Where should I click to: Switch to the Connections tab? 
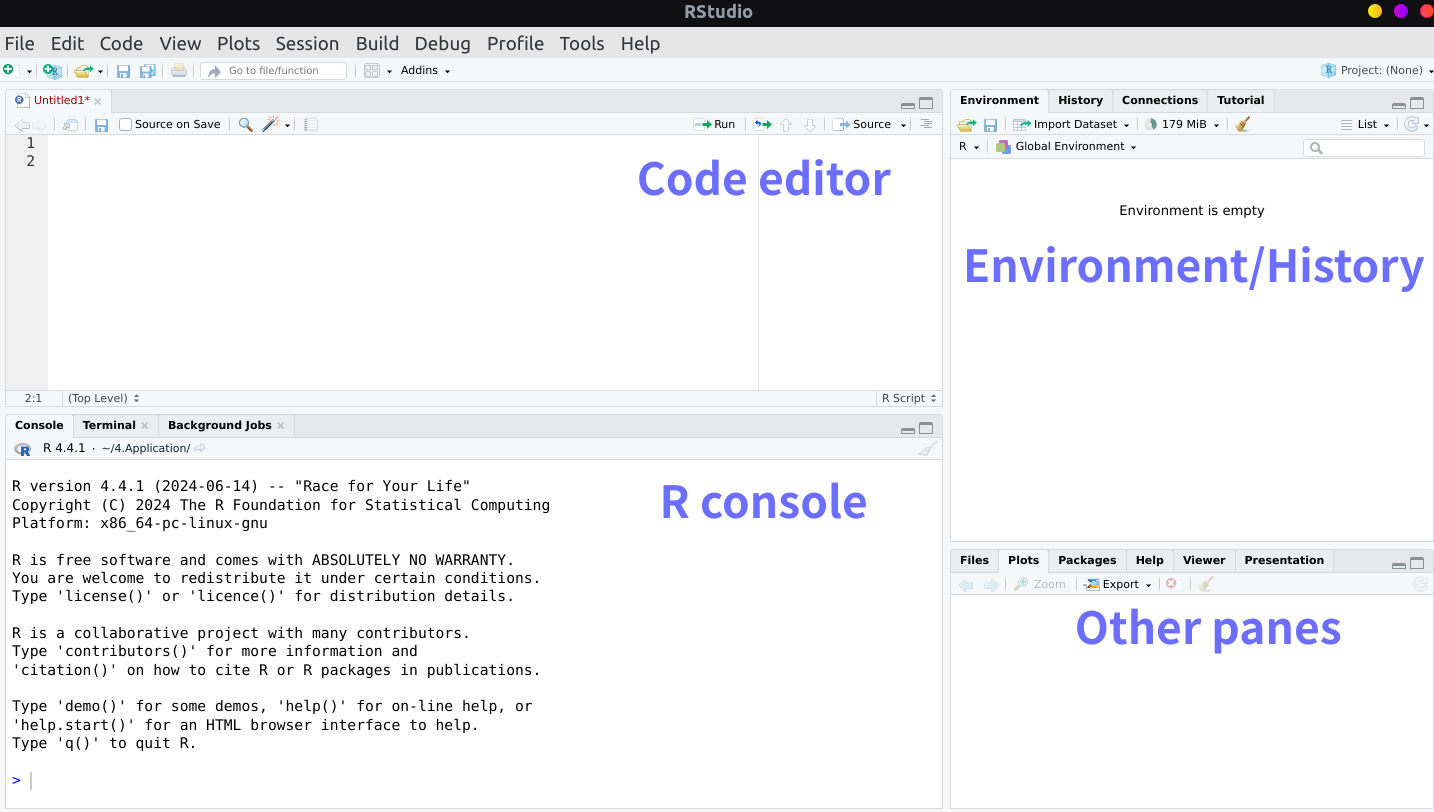point(1159,100)
